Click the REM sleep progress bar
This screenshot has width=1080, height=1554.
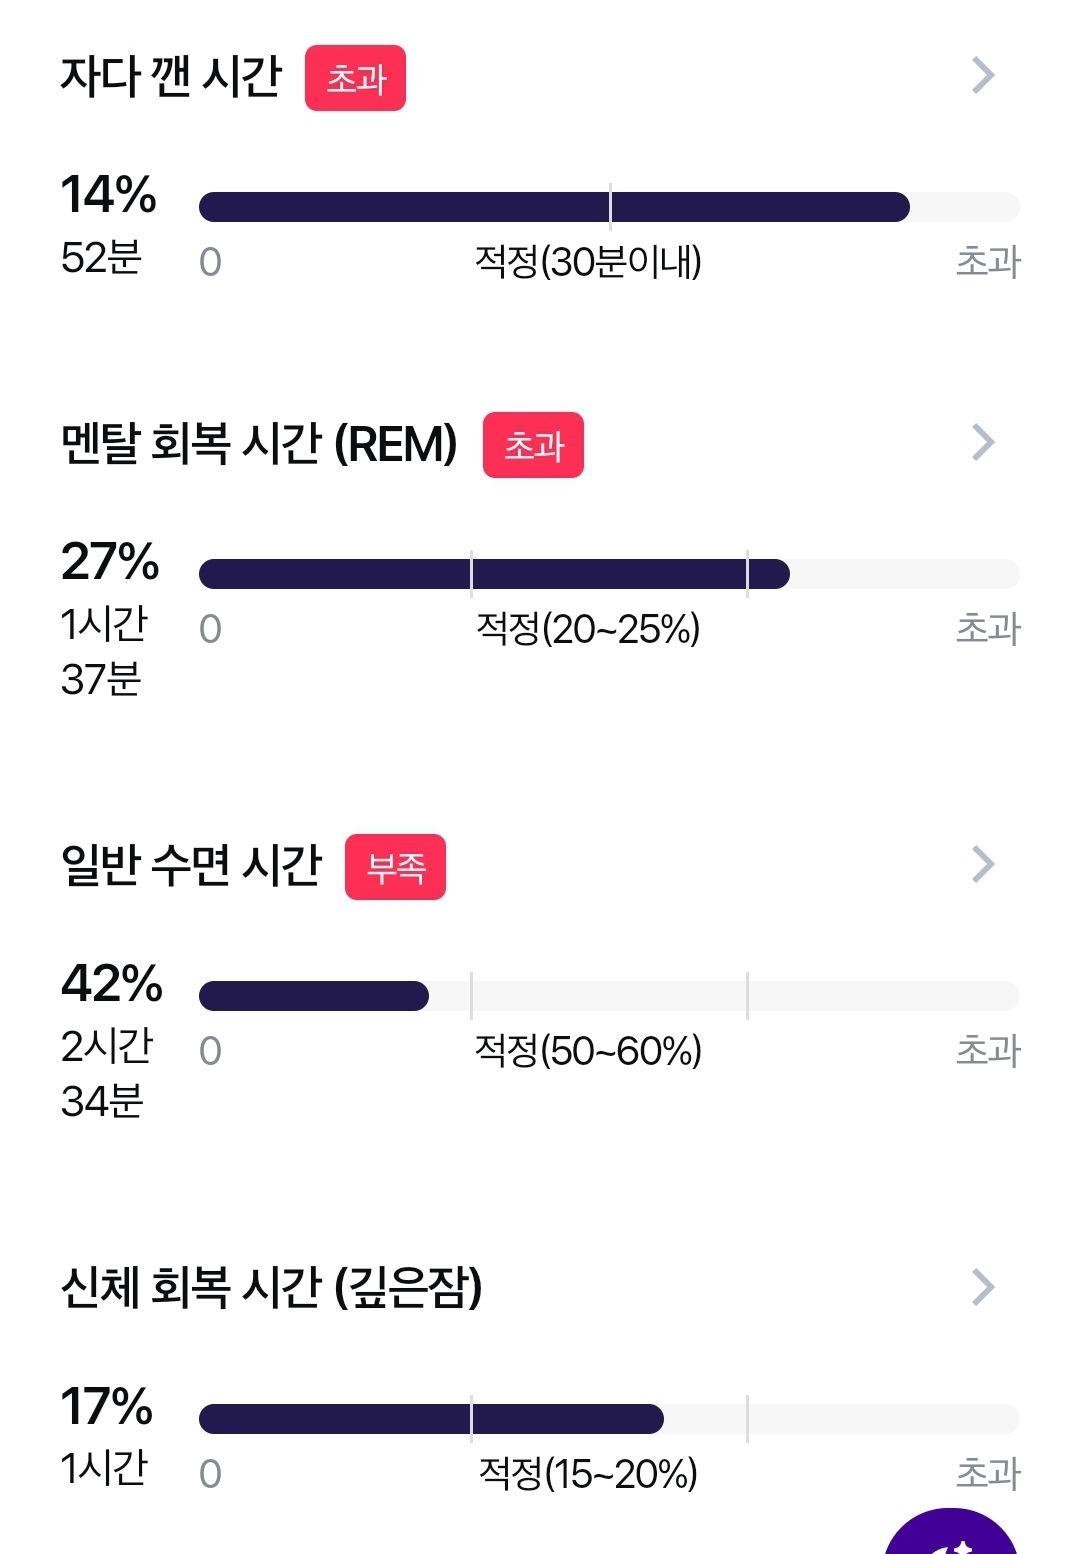coord(609,574)
